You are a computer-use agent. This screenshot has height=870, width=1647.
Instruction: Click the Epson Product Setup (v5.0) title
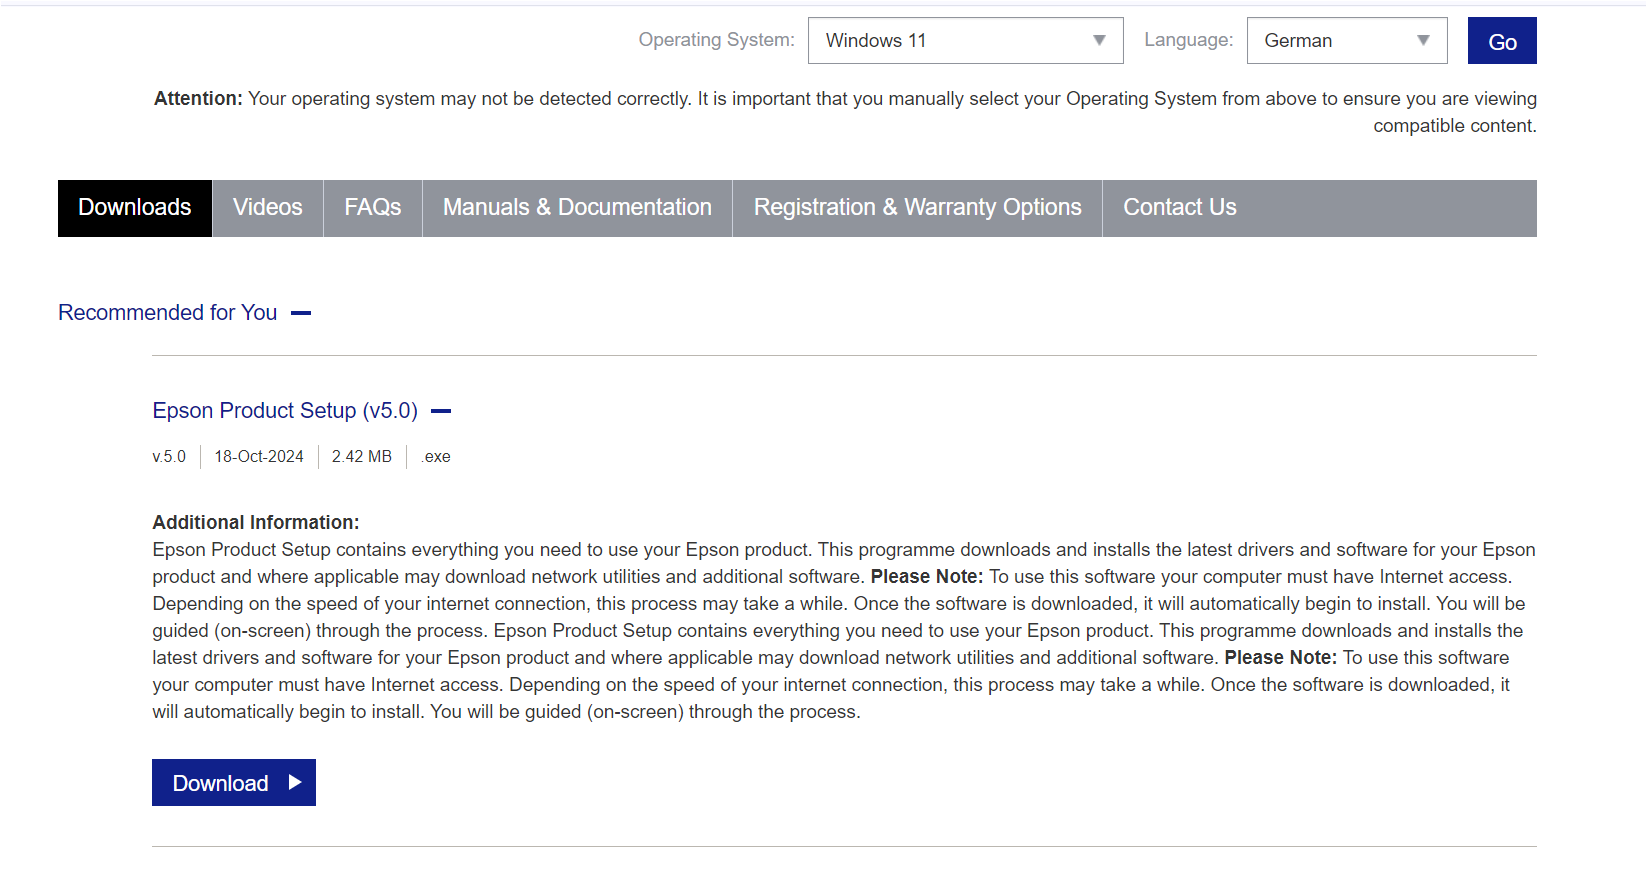point(285,411)
